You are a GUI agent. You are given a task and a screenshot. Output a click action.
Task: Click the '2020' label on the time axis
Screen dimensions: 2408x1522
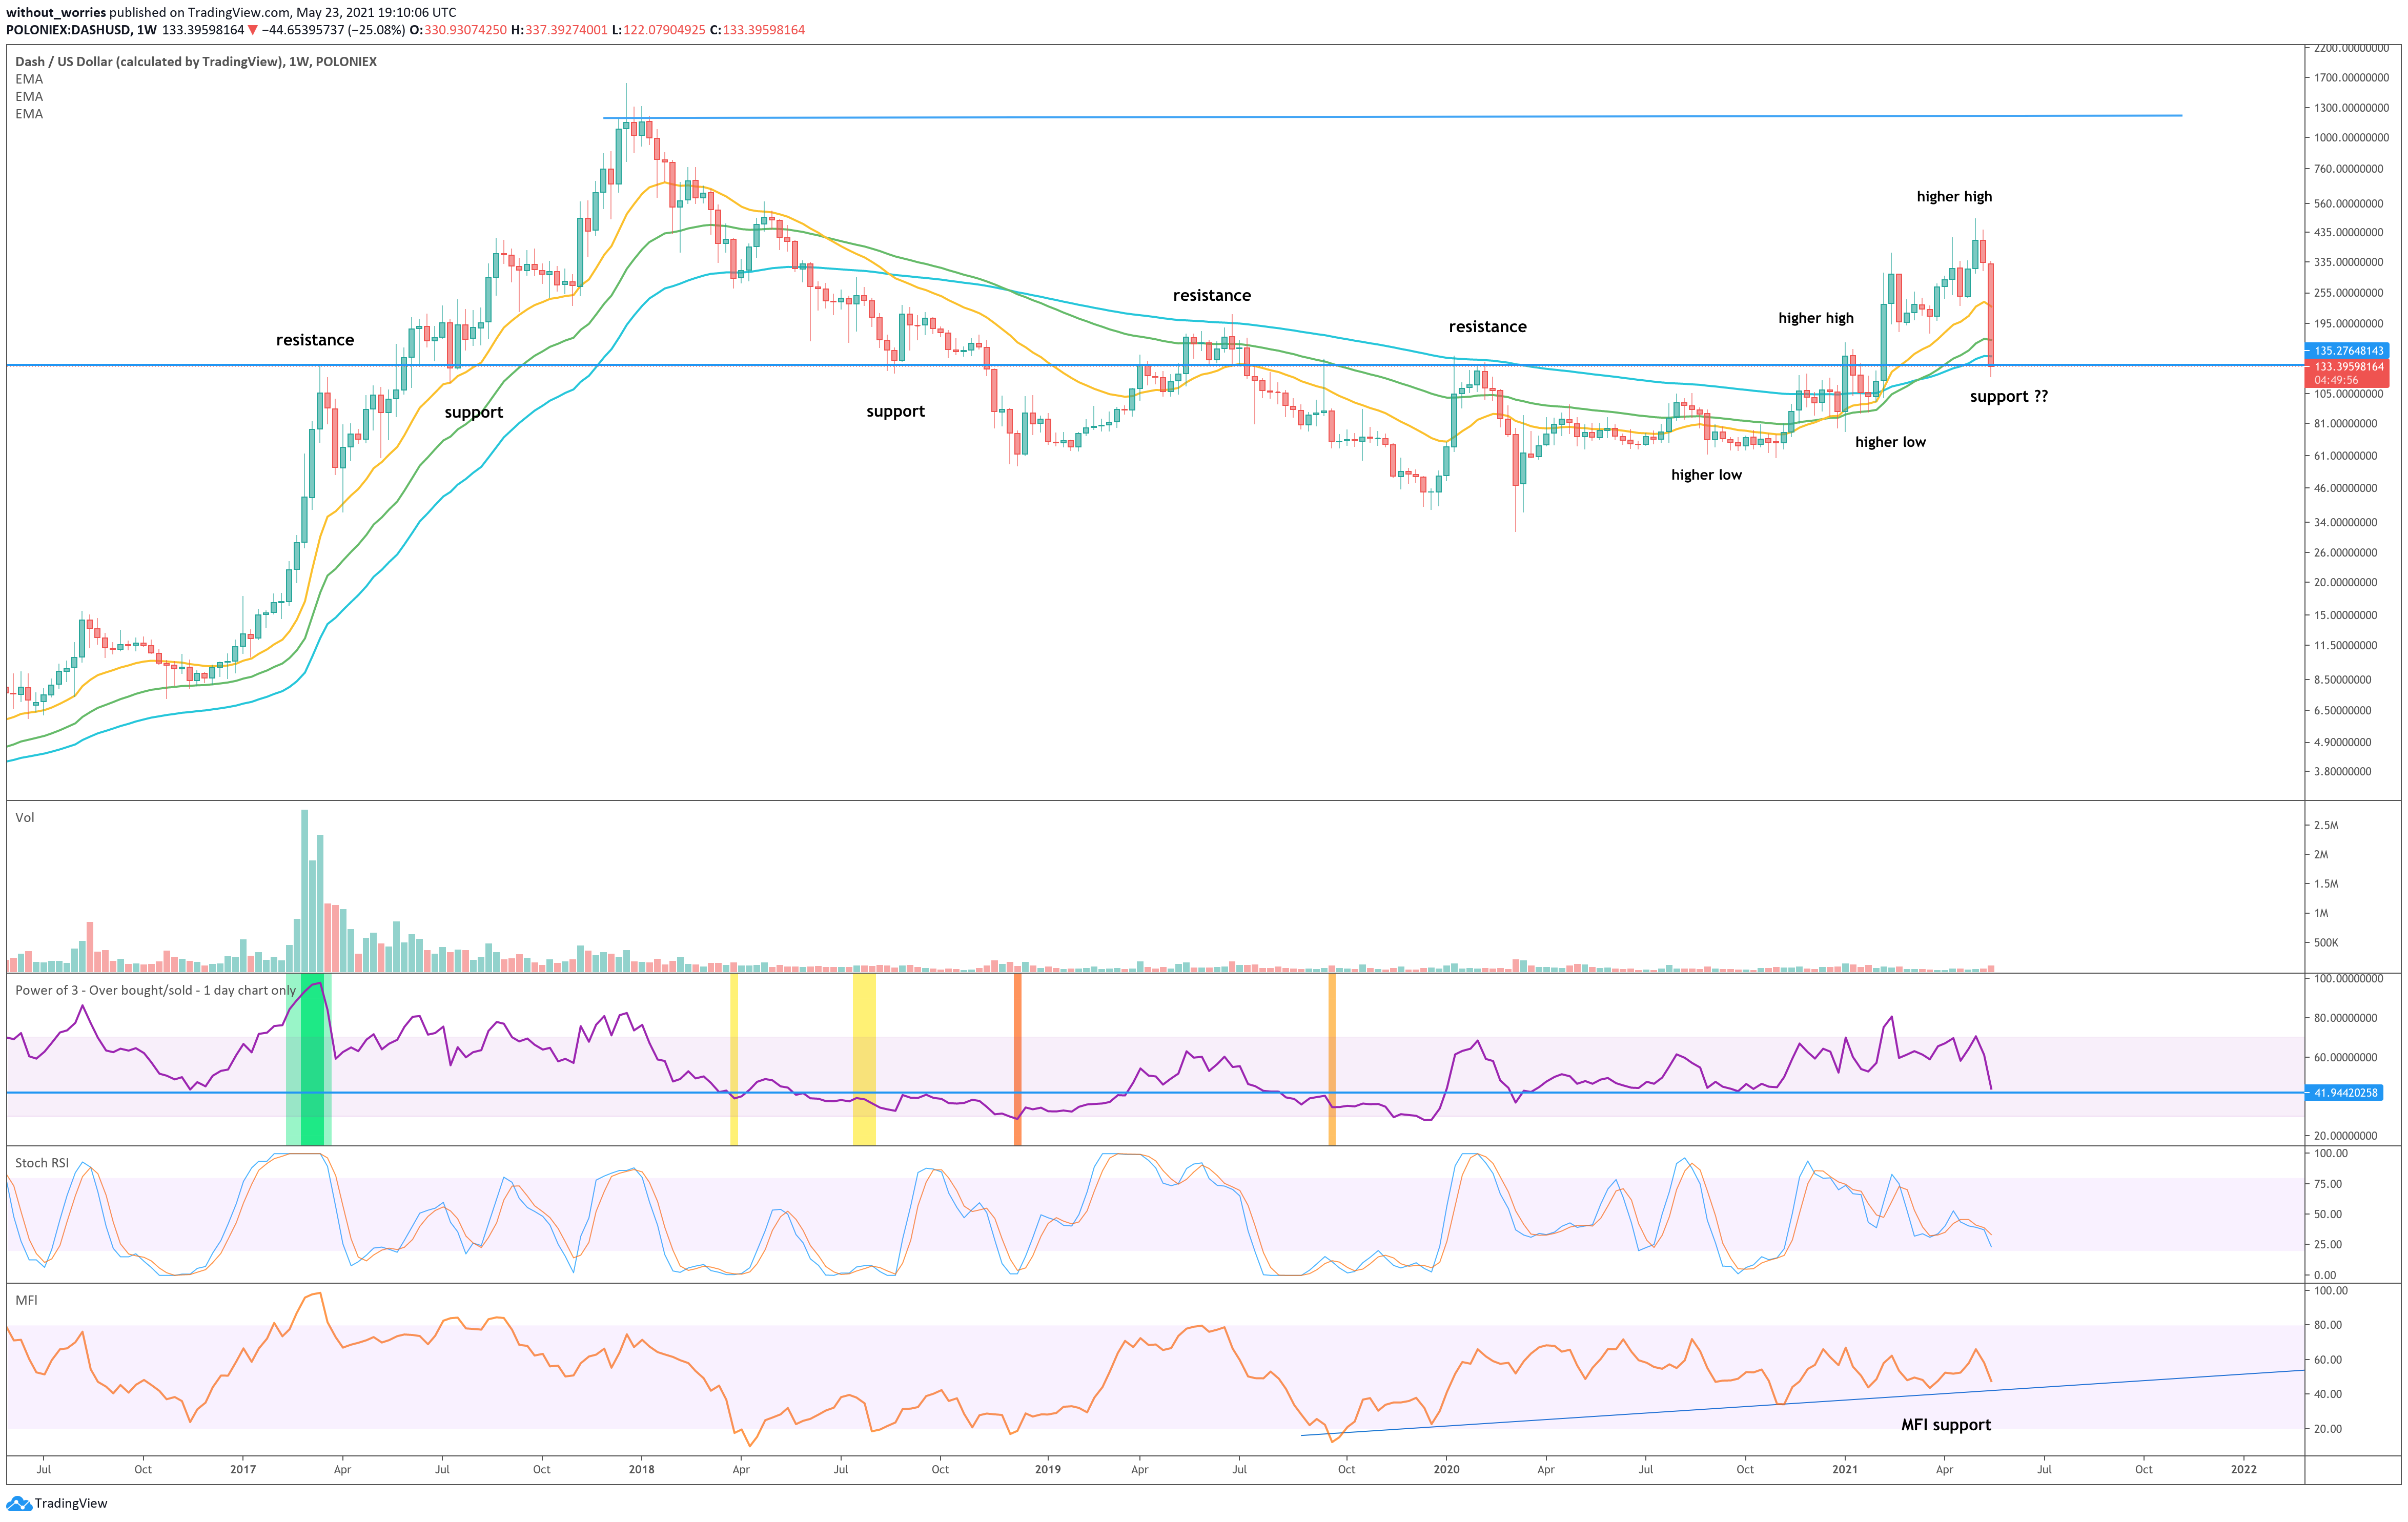pos(1447,1470)
